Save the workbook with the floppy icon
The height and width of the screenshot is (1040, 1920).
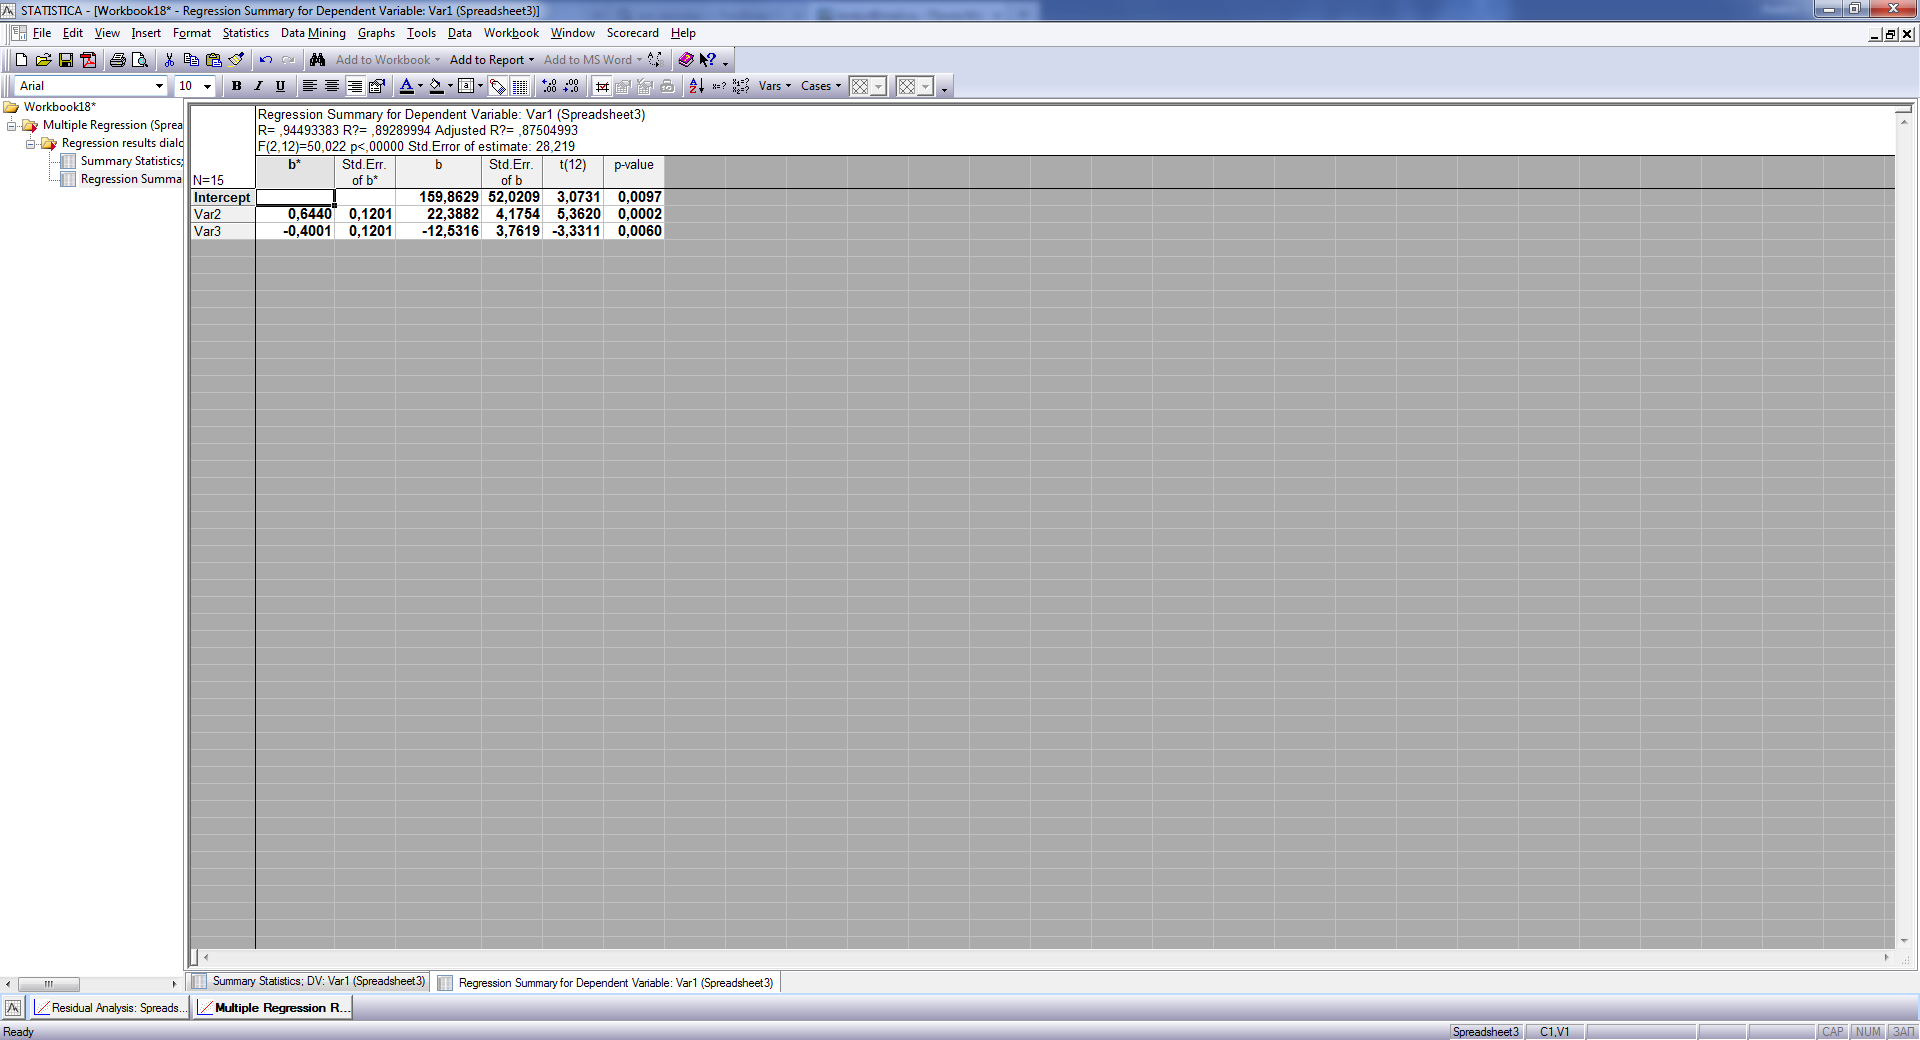coord(66,60)
